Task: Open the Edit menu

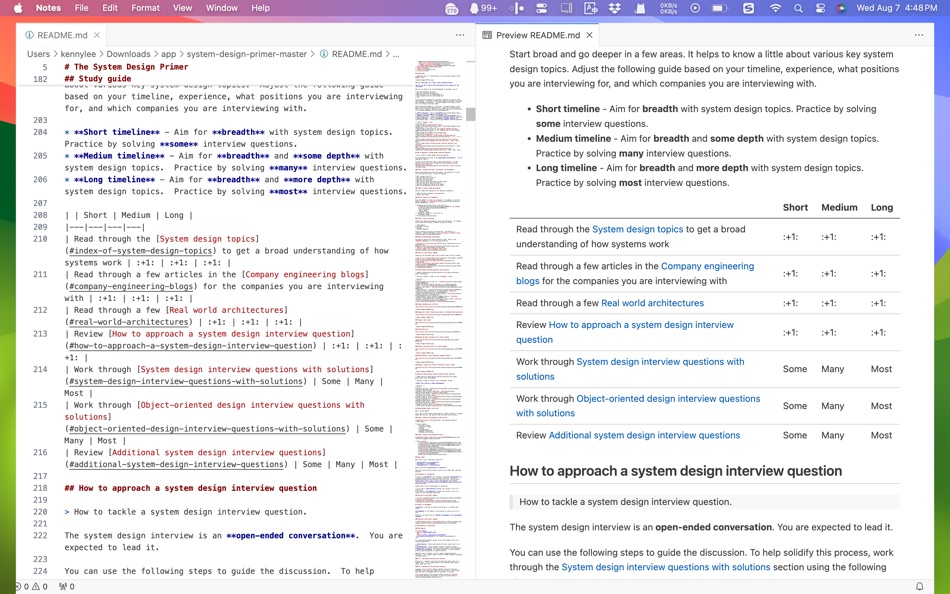Action: click(110, 8)
